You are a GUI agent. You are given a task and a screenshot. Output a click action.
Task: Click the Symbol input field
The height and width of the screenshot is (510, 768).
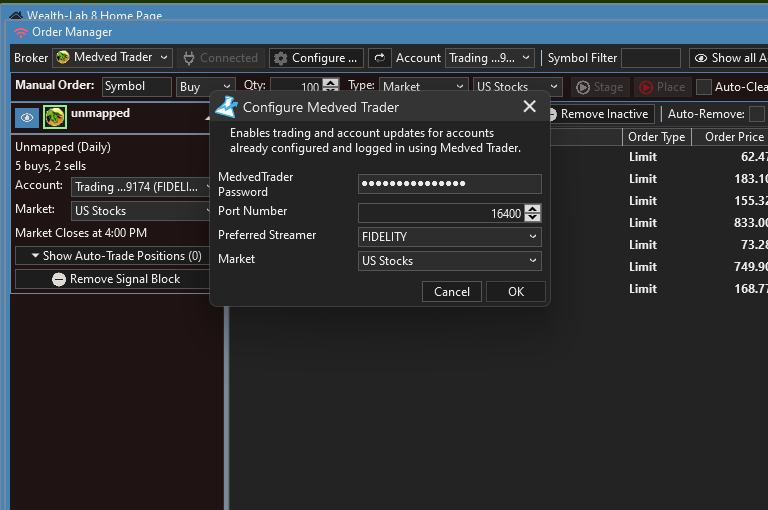pos(137,87)
